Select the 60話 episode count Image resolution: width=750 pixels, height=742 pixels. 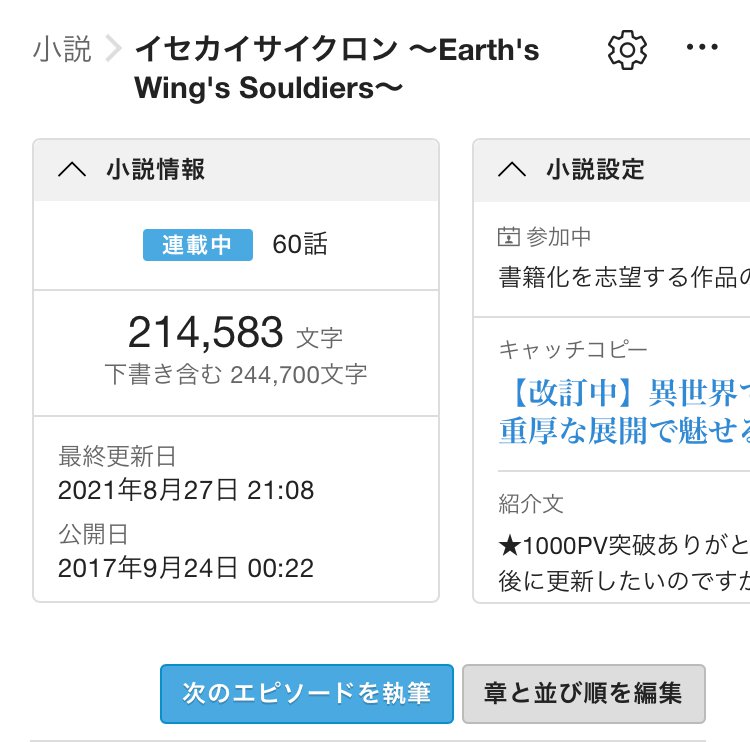[x=300, y=245]
